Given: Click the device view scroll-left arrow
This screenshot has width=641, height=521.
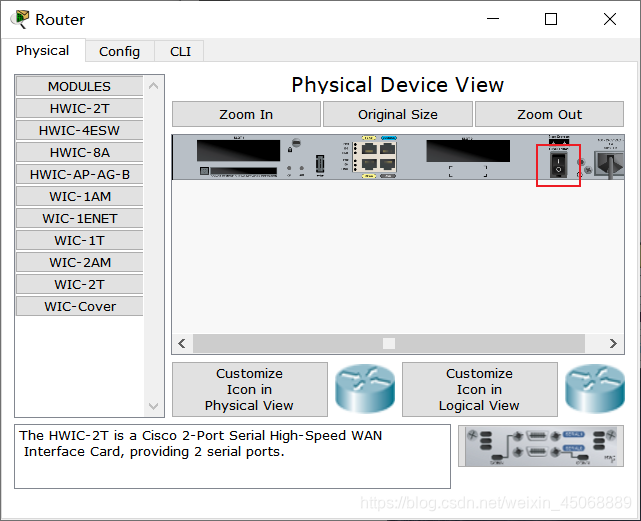Looking at the screenshot, I should tap(182, 344).
